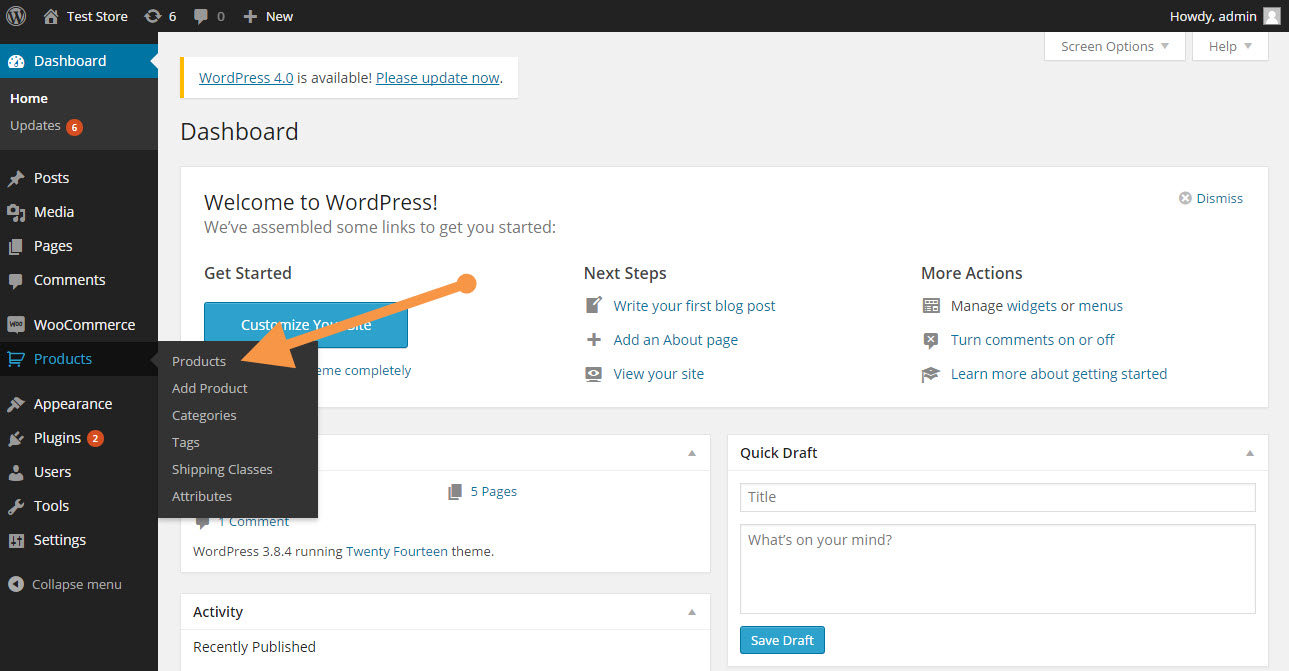Click the admin avatar thumbnail

pos(1272,16)
